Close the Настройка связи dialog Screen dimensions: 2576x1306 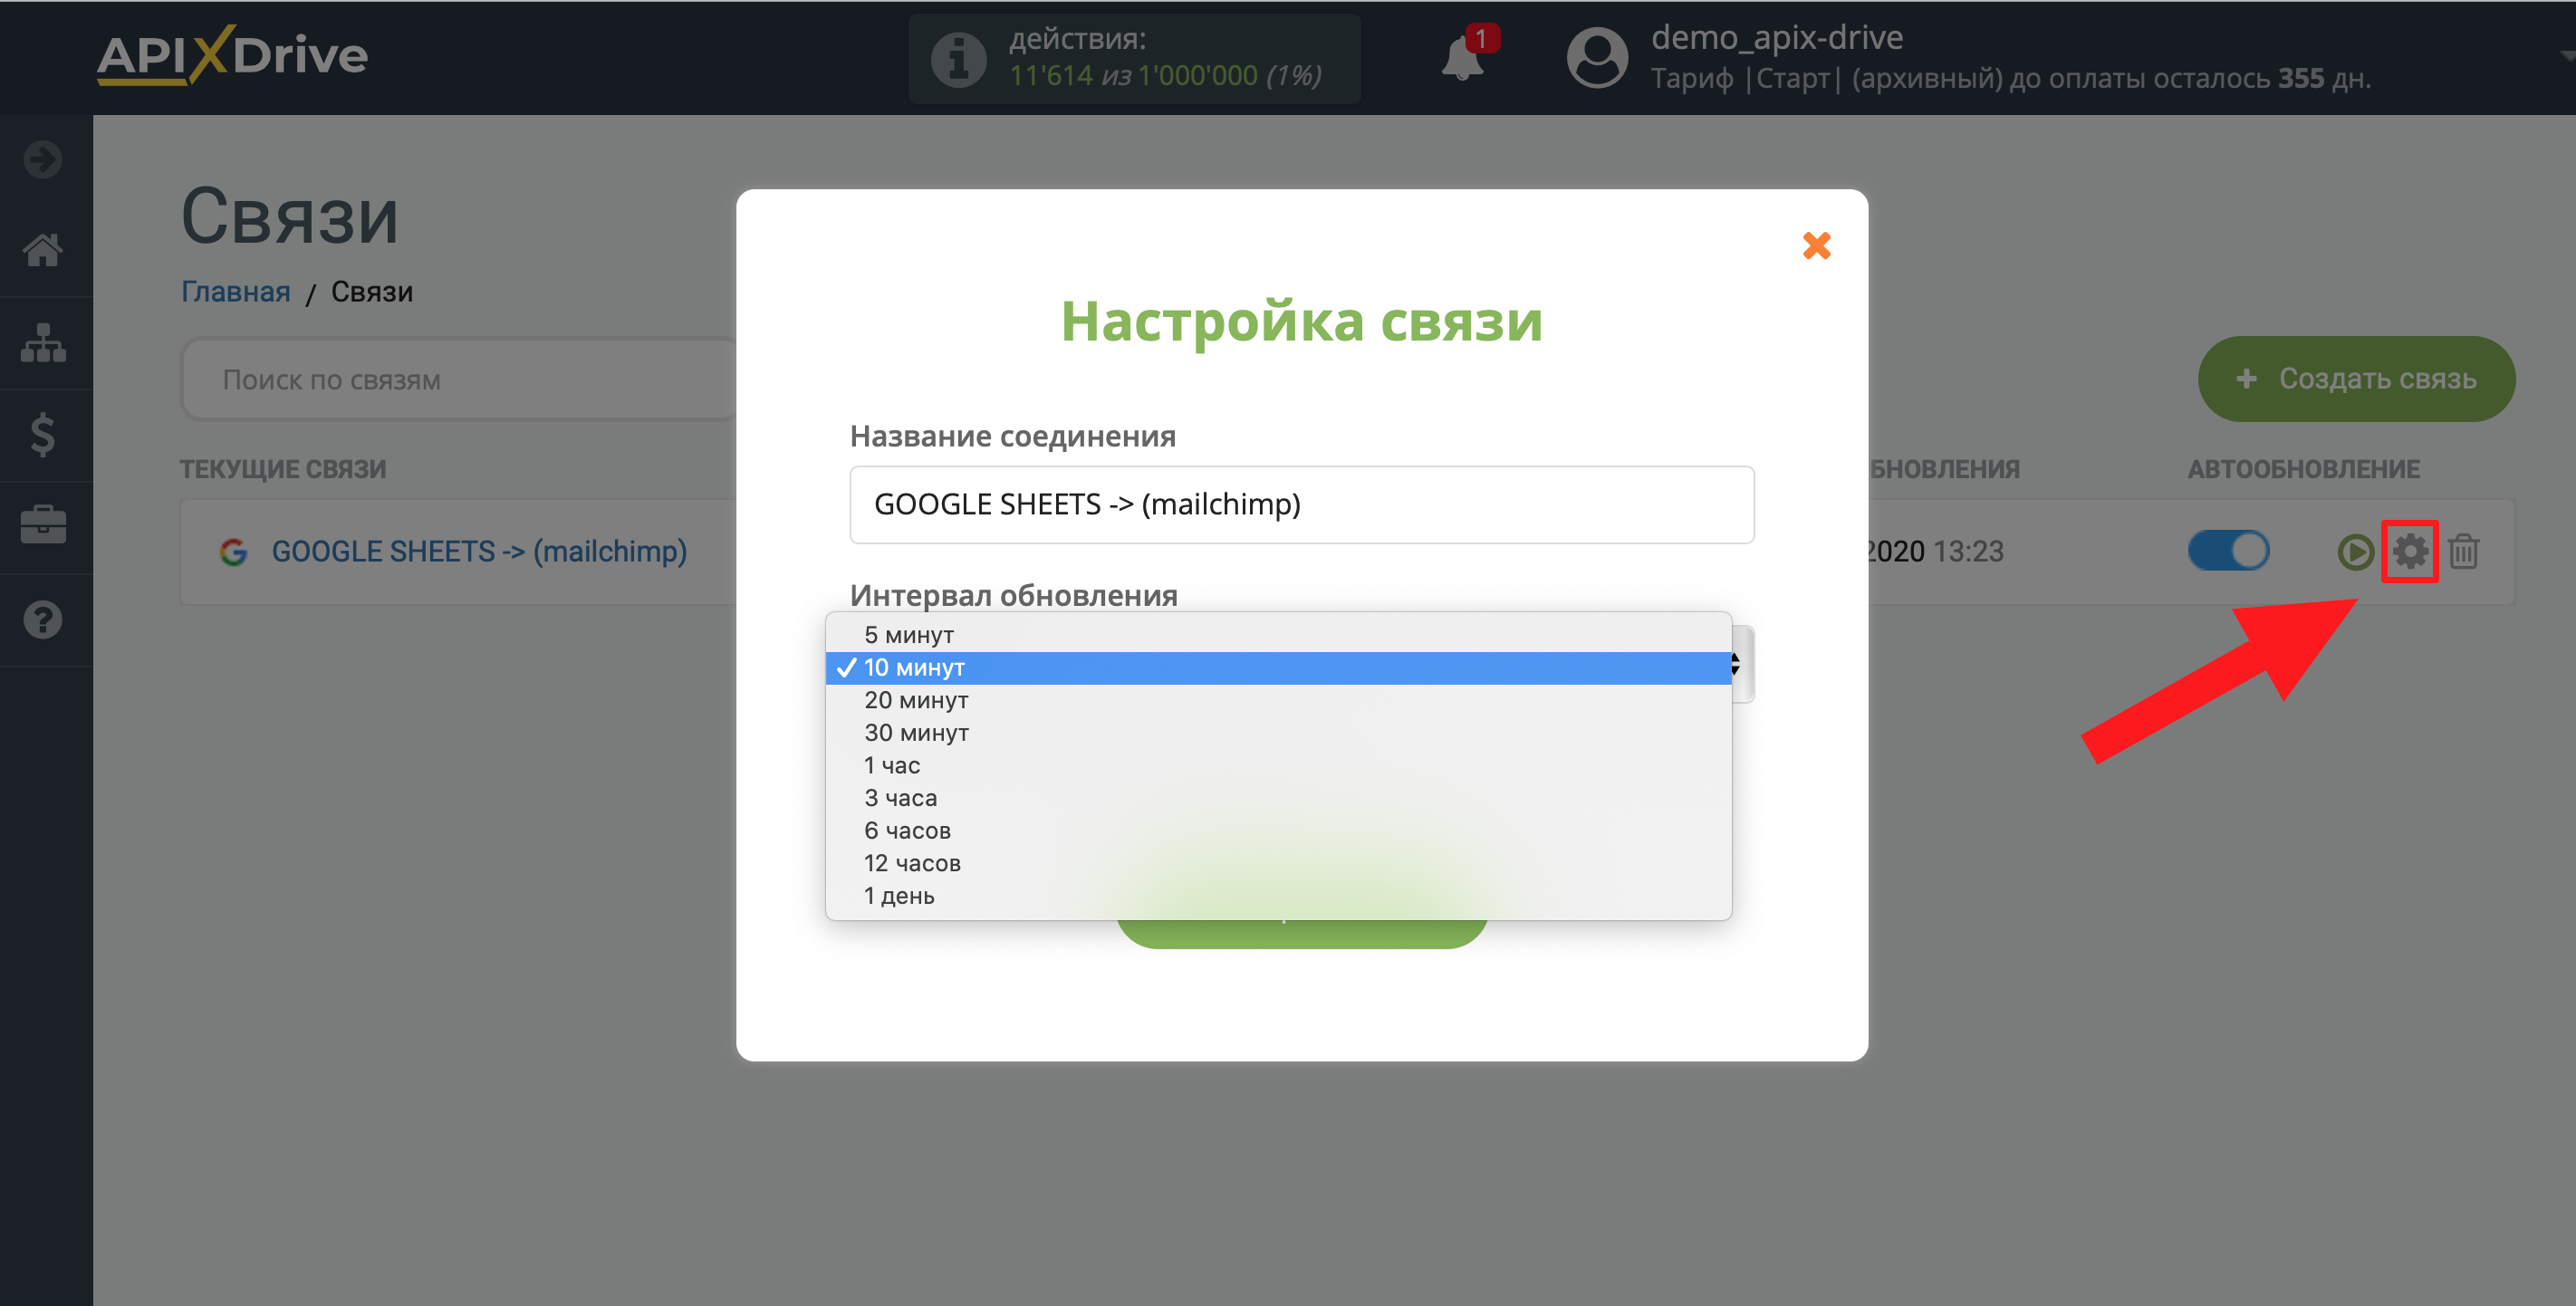point(1816,245)
